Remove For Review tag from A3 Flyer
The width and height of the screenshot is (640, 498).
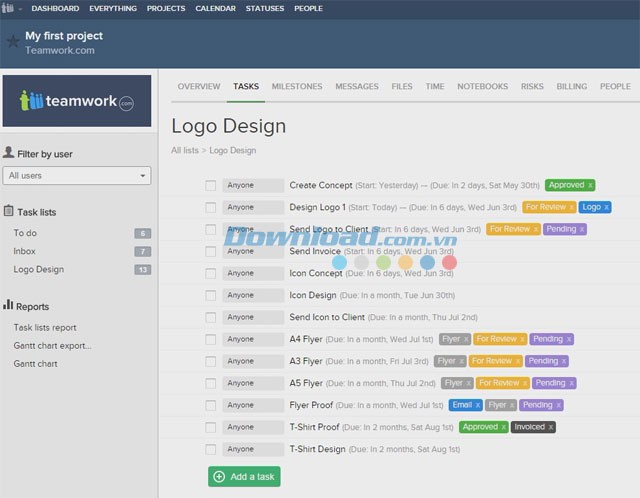pos(518,361)
